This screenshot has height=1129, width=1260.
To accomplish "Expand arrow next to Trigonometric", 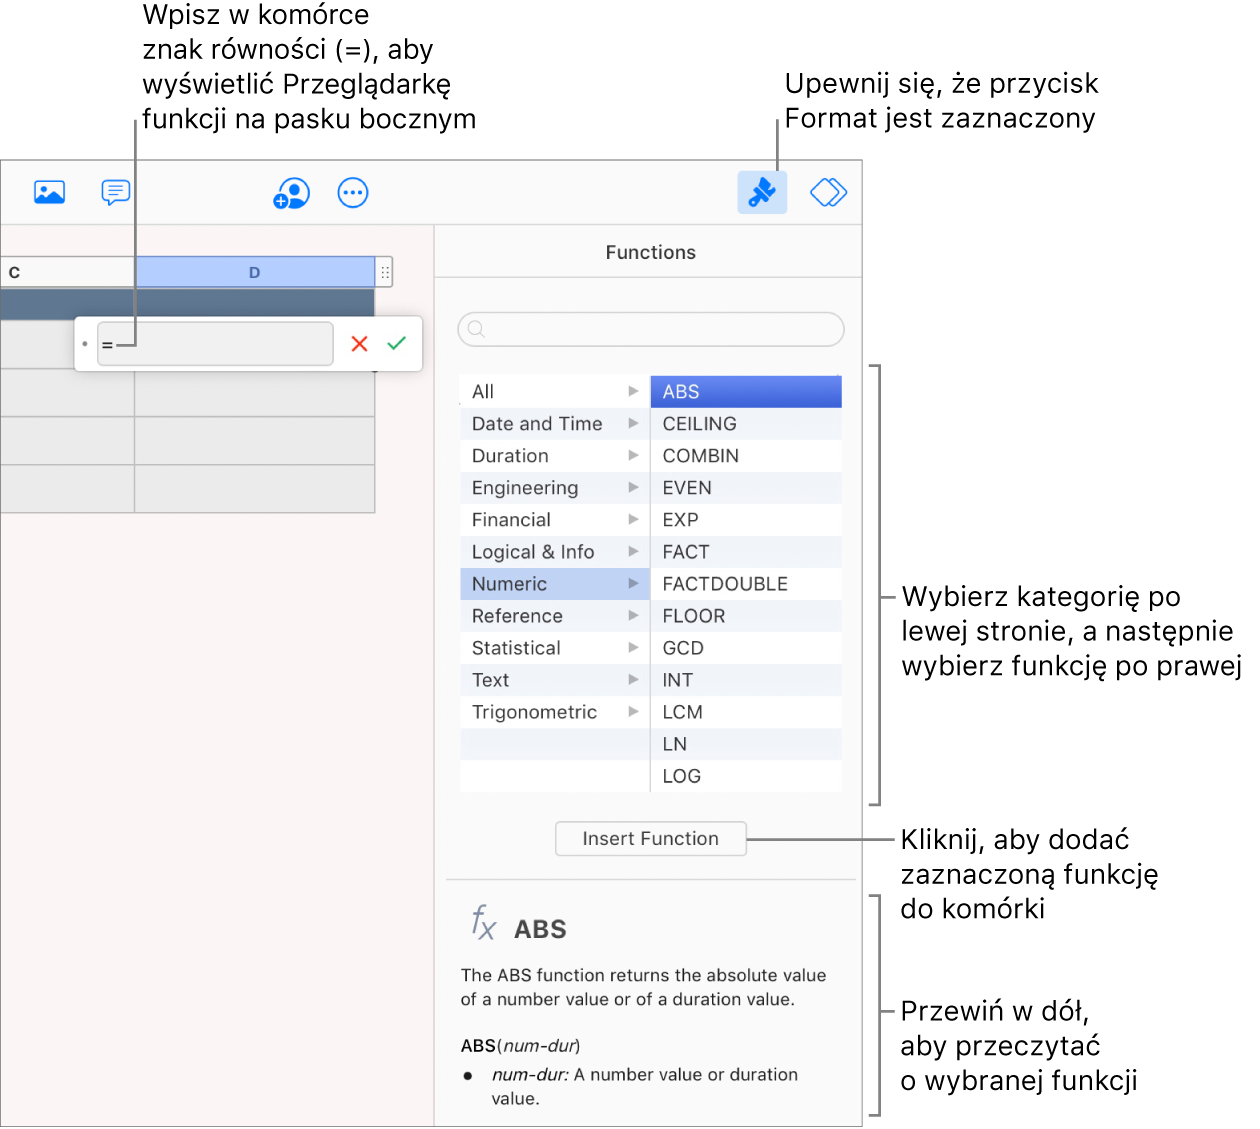I will point(633,711).
